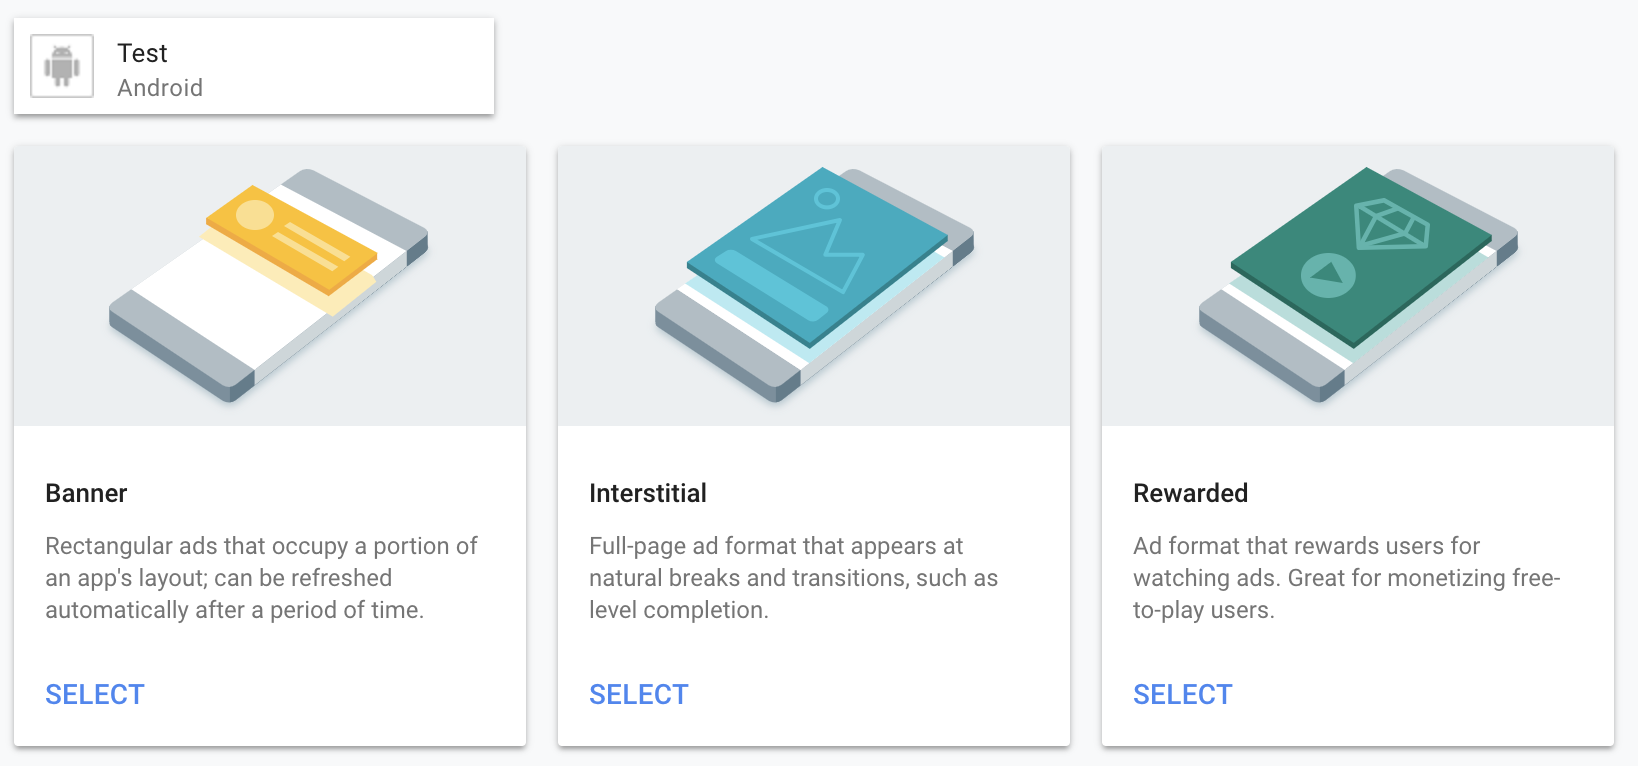This screenshot has height=766, width=1638.
Task: Click the play triangle icon on Rewarded illustration
Action: click(x=1327, y=274)
